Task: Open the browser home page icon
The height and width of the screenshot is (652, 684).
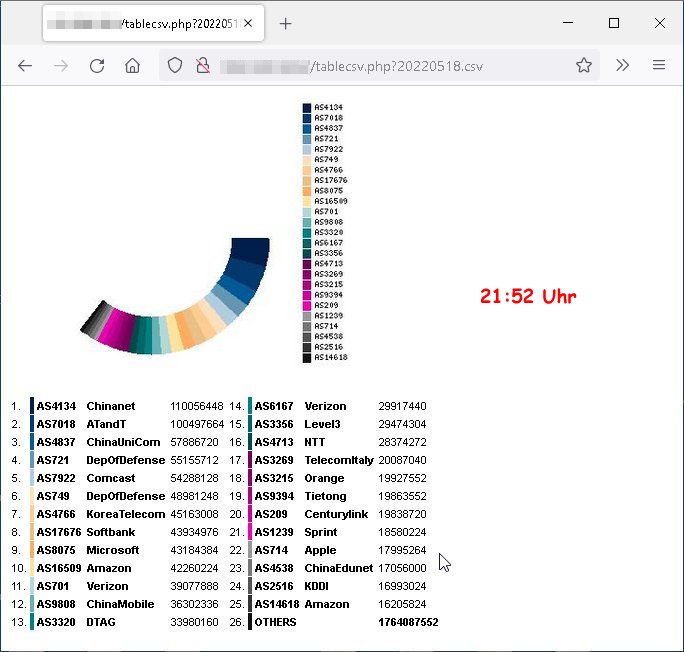Action: [x=133, y=66]
